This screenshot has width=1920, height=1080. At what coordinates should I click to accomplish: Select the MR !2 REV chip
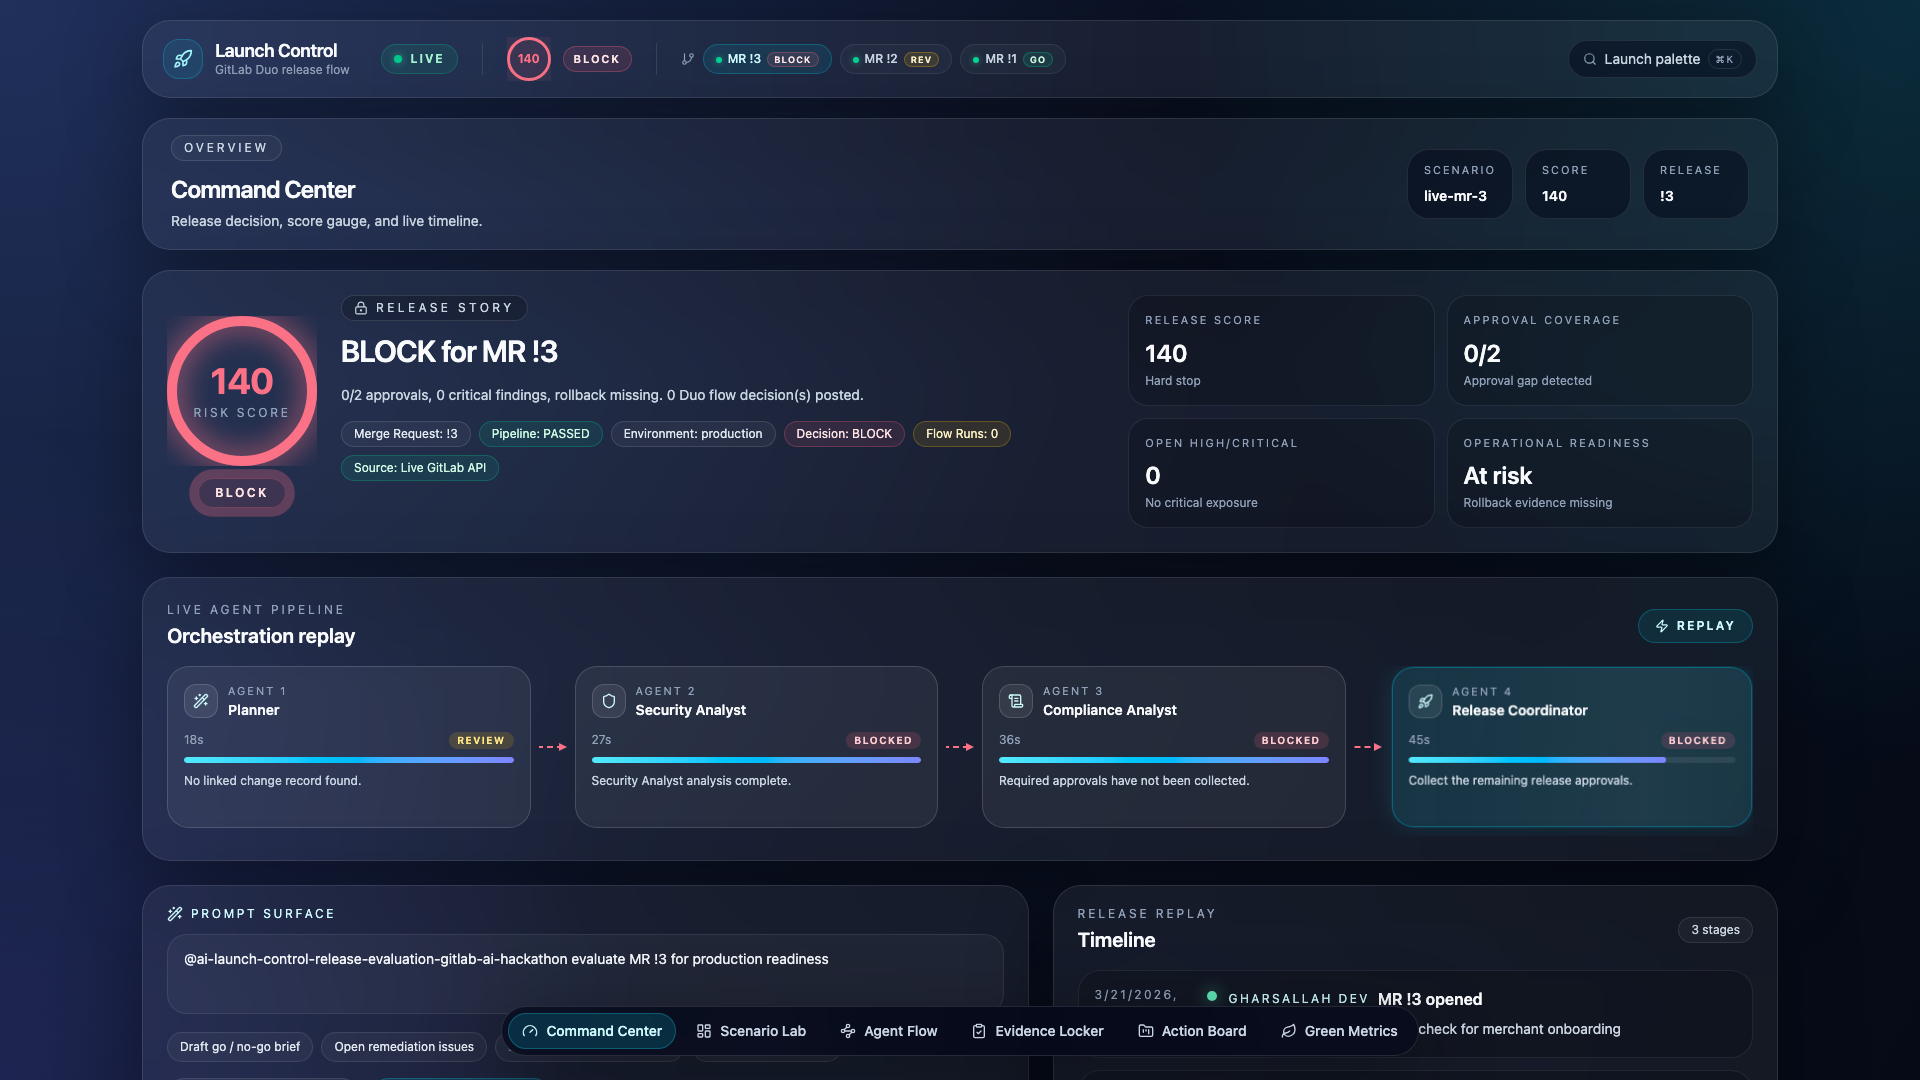(x=895, y=59)
